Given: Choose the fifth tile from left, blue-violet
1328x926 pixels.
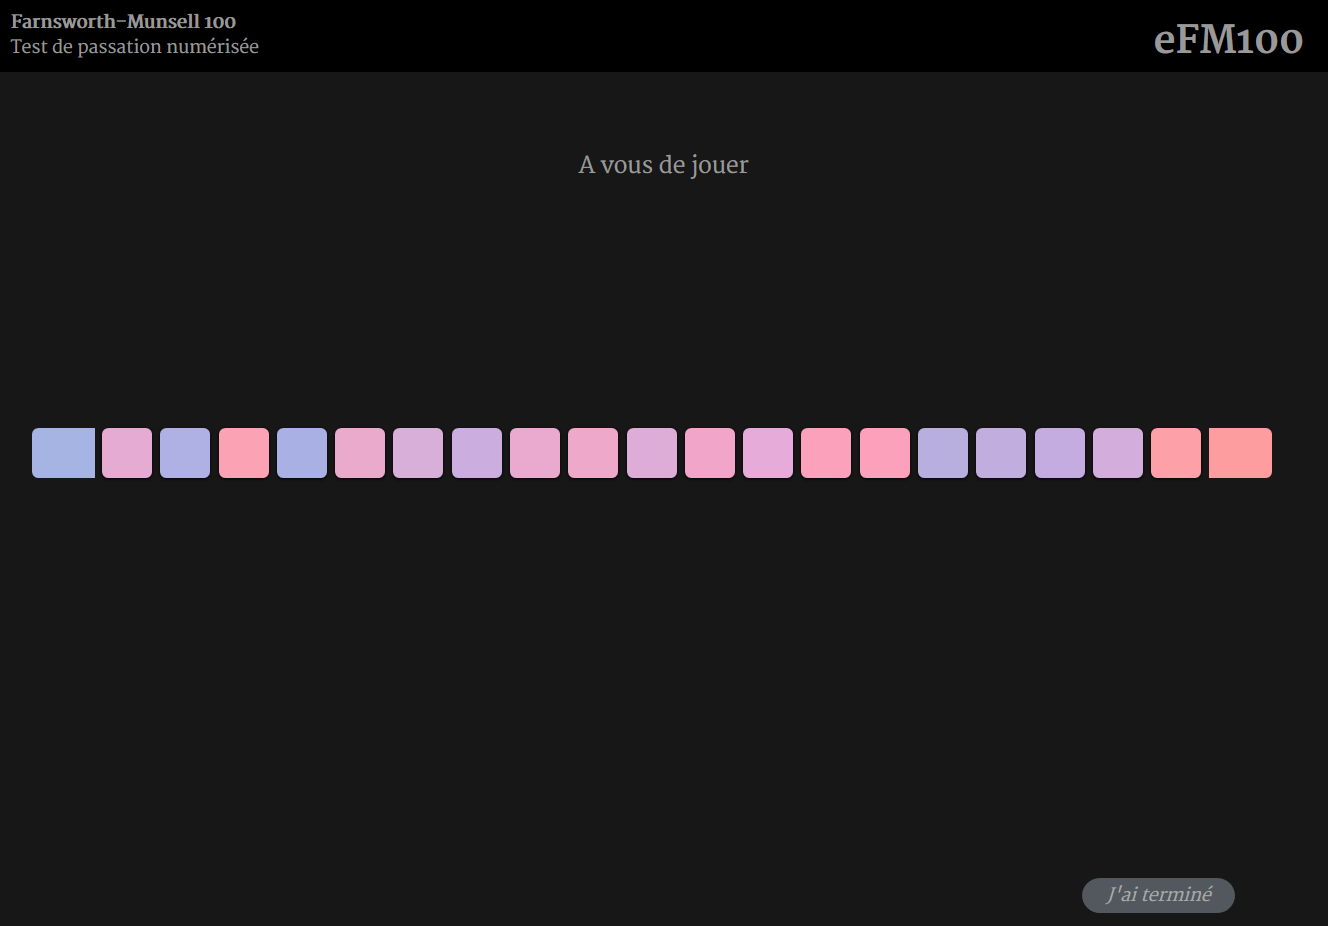Looking at the screenshot, I should click(x=302, y=453).
